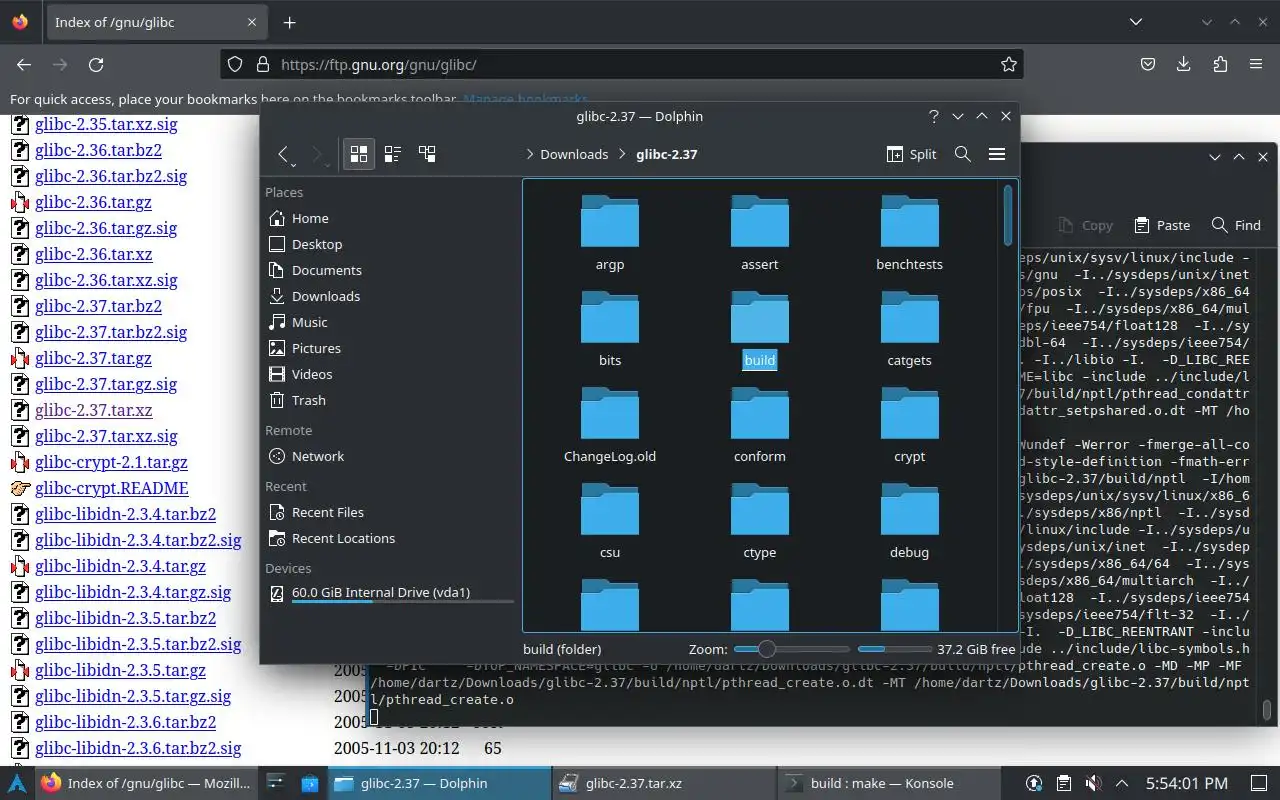1280x800 pixels.
Task: Open Trash in Places panel
Action: pyautogui.click(x=390, y=400)
